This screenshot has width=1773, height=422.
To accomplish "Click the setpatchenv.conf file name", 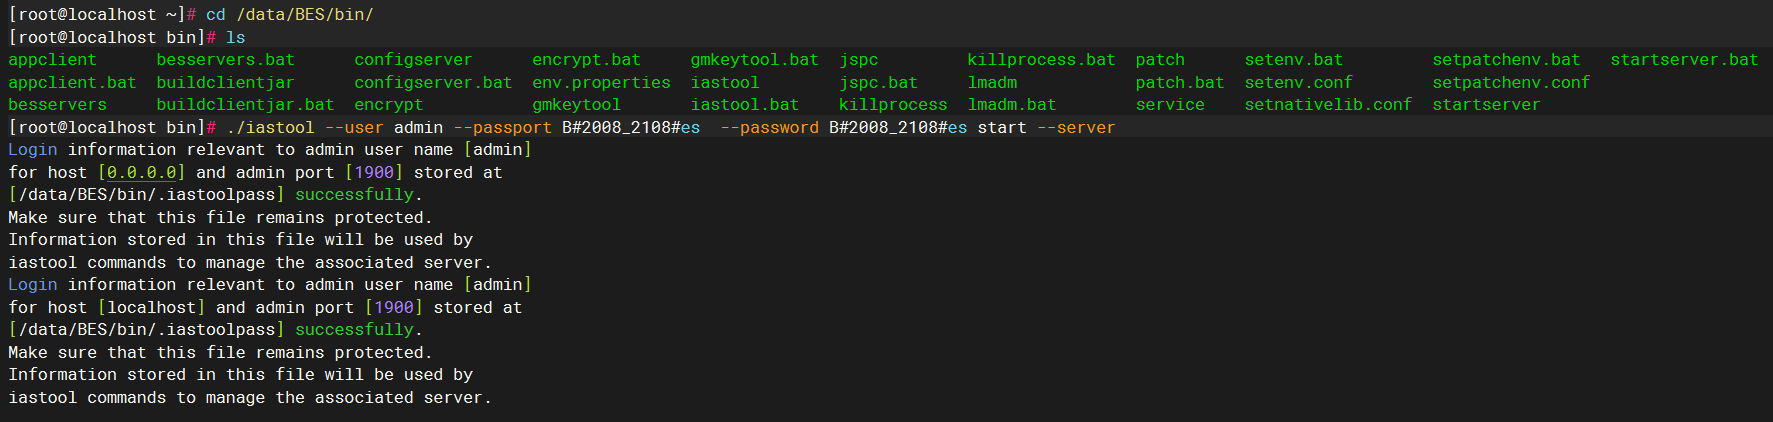I will [x=1511, y=83].
